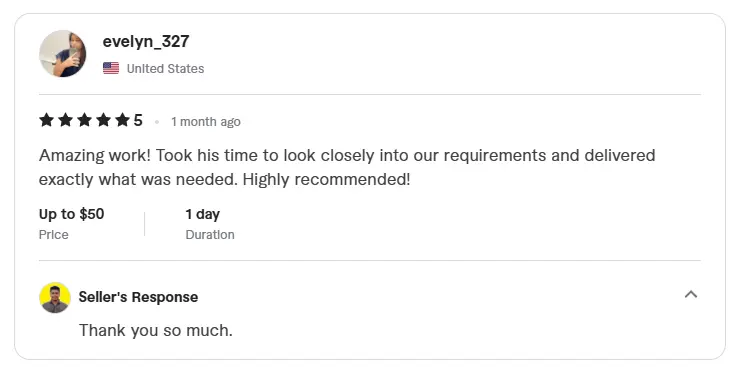Click the Seller's Response heading
This screenshot has width=742, height=367.
138,297
